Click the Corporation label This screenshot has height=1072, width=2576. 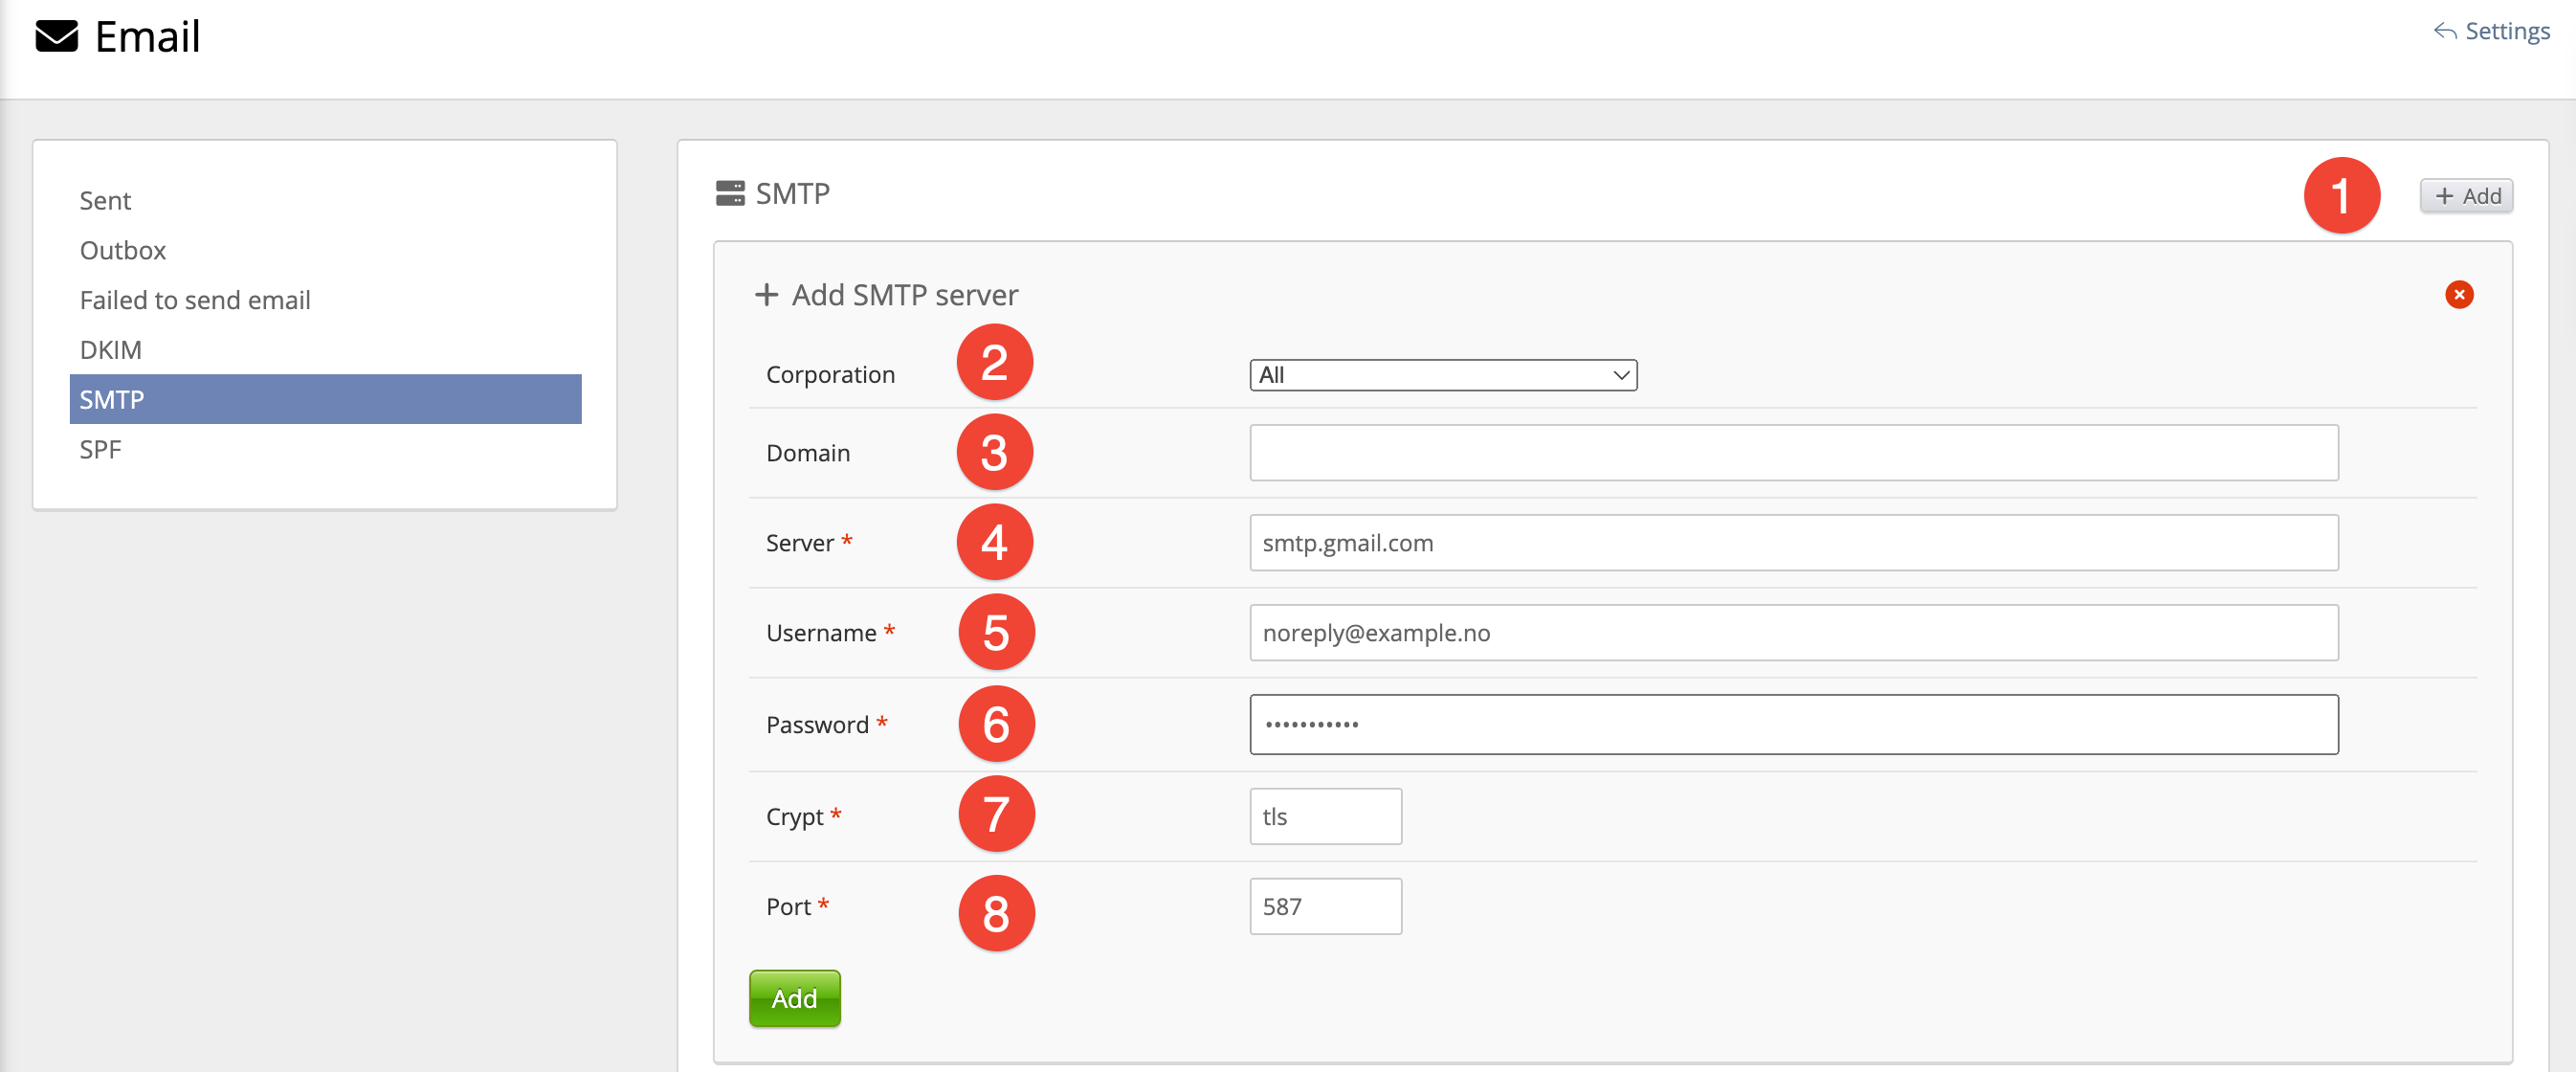click(830, 375)
